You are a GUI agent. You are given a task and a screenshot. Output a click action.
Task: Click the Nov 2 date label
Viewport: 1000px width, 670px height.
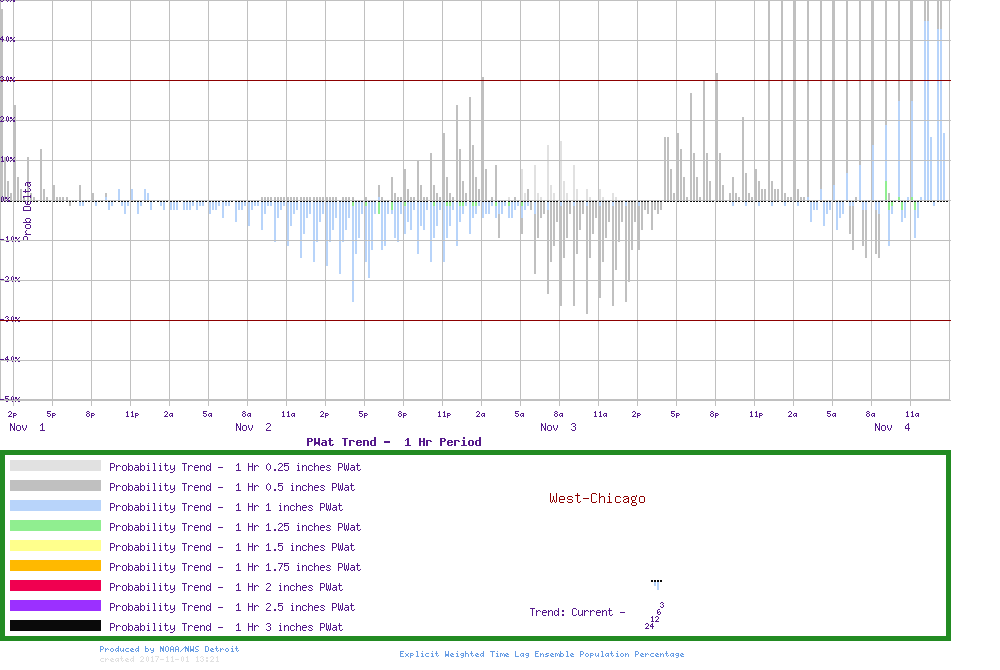(x=253, y=427)
